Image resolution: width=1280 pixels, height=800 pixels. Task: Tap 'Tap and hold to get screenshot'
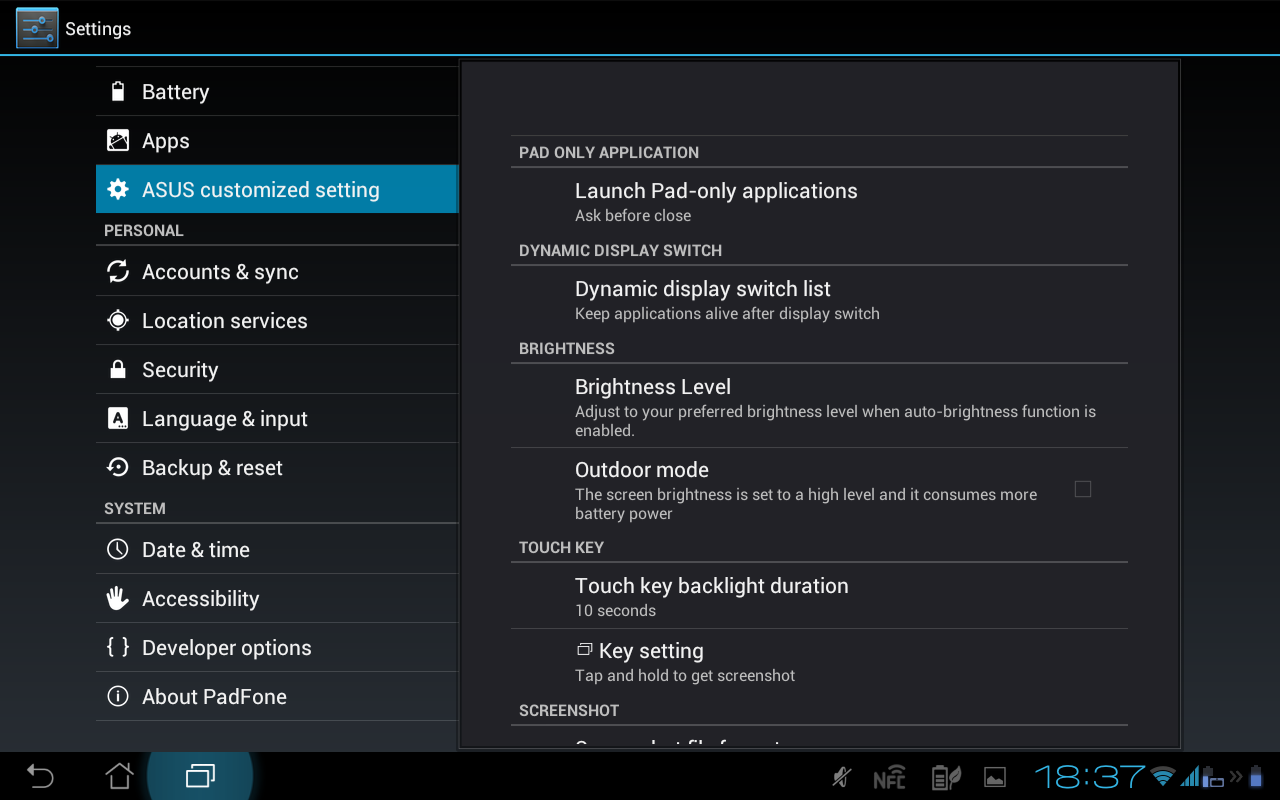[685, 676]
